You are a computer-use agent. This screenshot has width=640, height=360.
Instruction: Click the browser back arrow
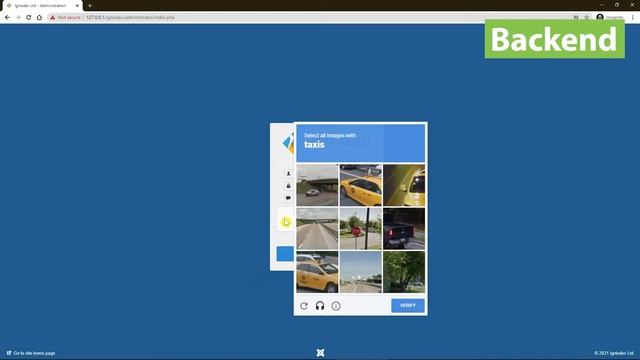point(7,18)
